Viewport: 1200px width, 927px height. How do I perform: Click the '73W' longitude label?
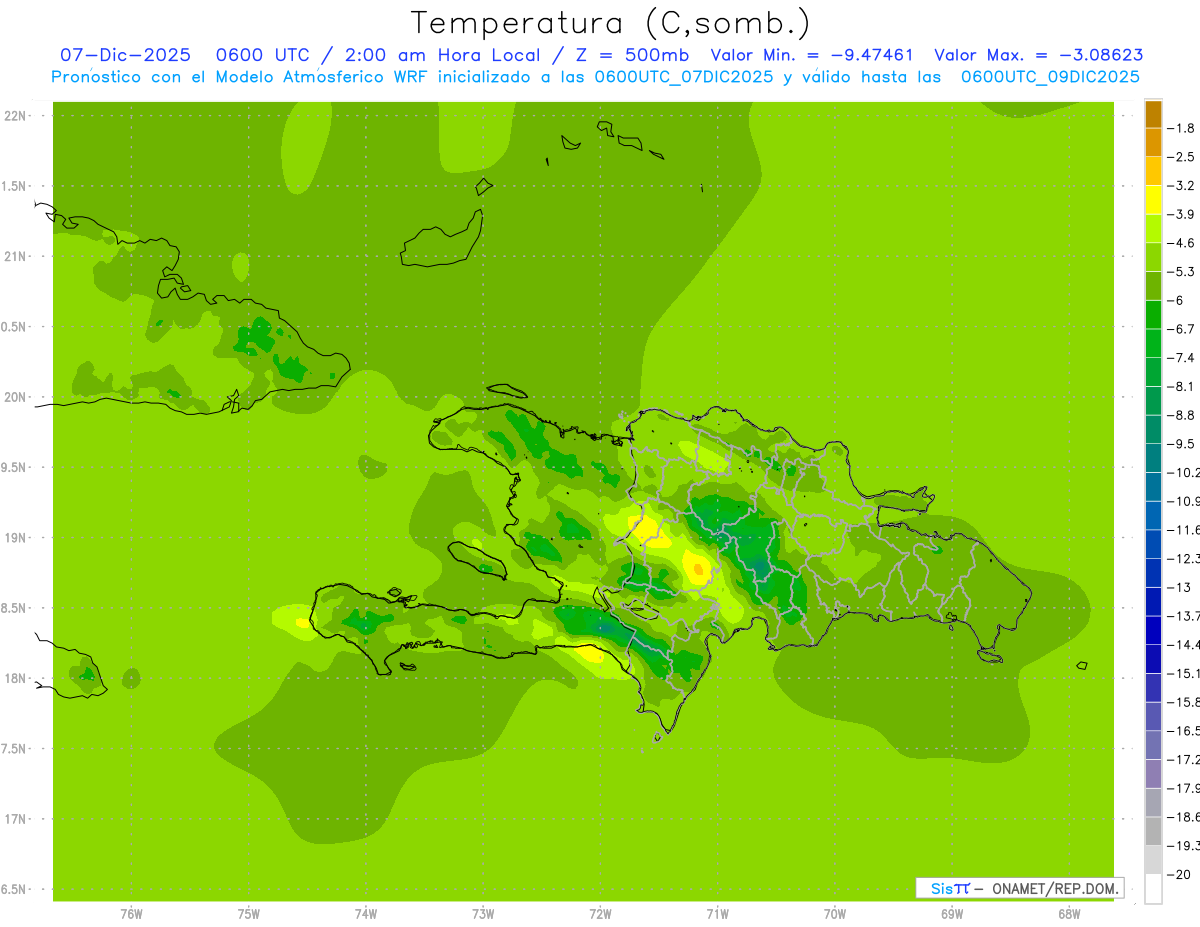pyautogui.click(x=483, y=913)
